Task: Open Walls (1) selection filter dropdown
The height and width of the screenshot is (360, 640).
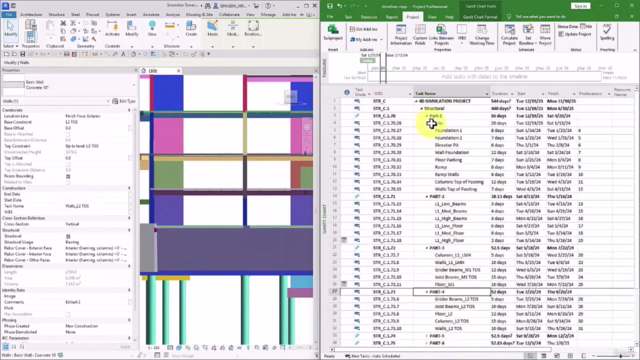Action: (x=108, y=101)
